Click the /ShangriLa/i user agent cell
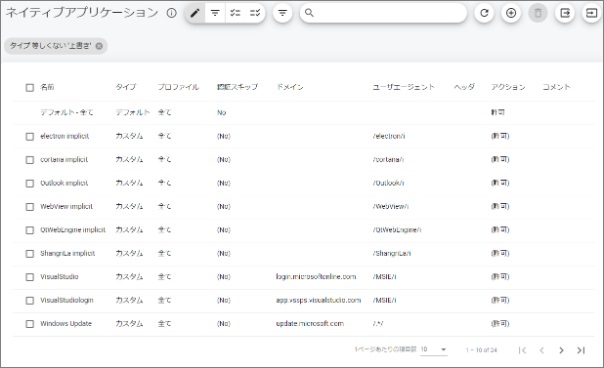The width and height of the screenshot is (604, 368). pos(392,253)
